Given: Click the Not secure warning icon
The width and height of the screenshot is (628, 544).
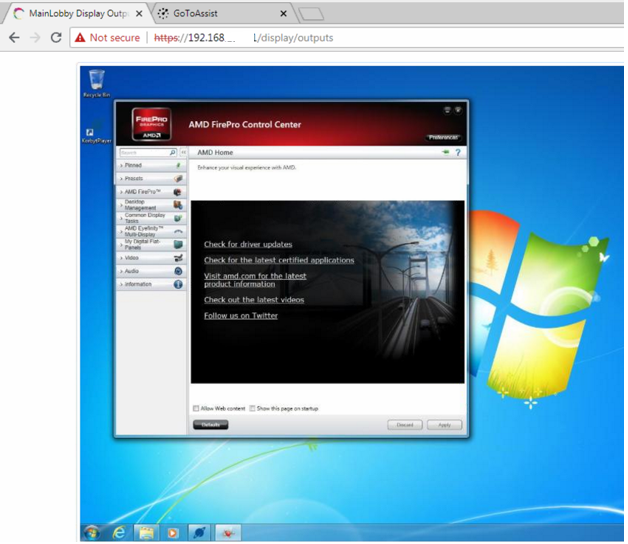Looking at the screenshot, I should tap(80, 38).
